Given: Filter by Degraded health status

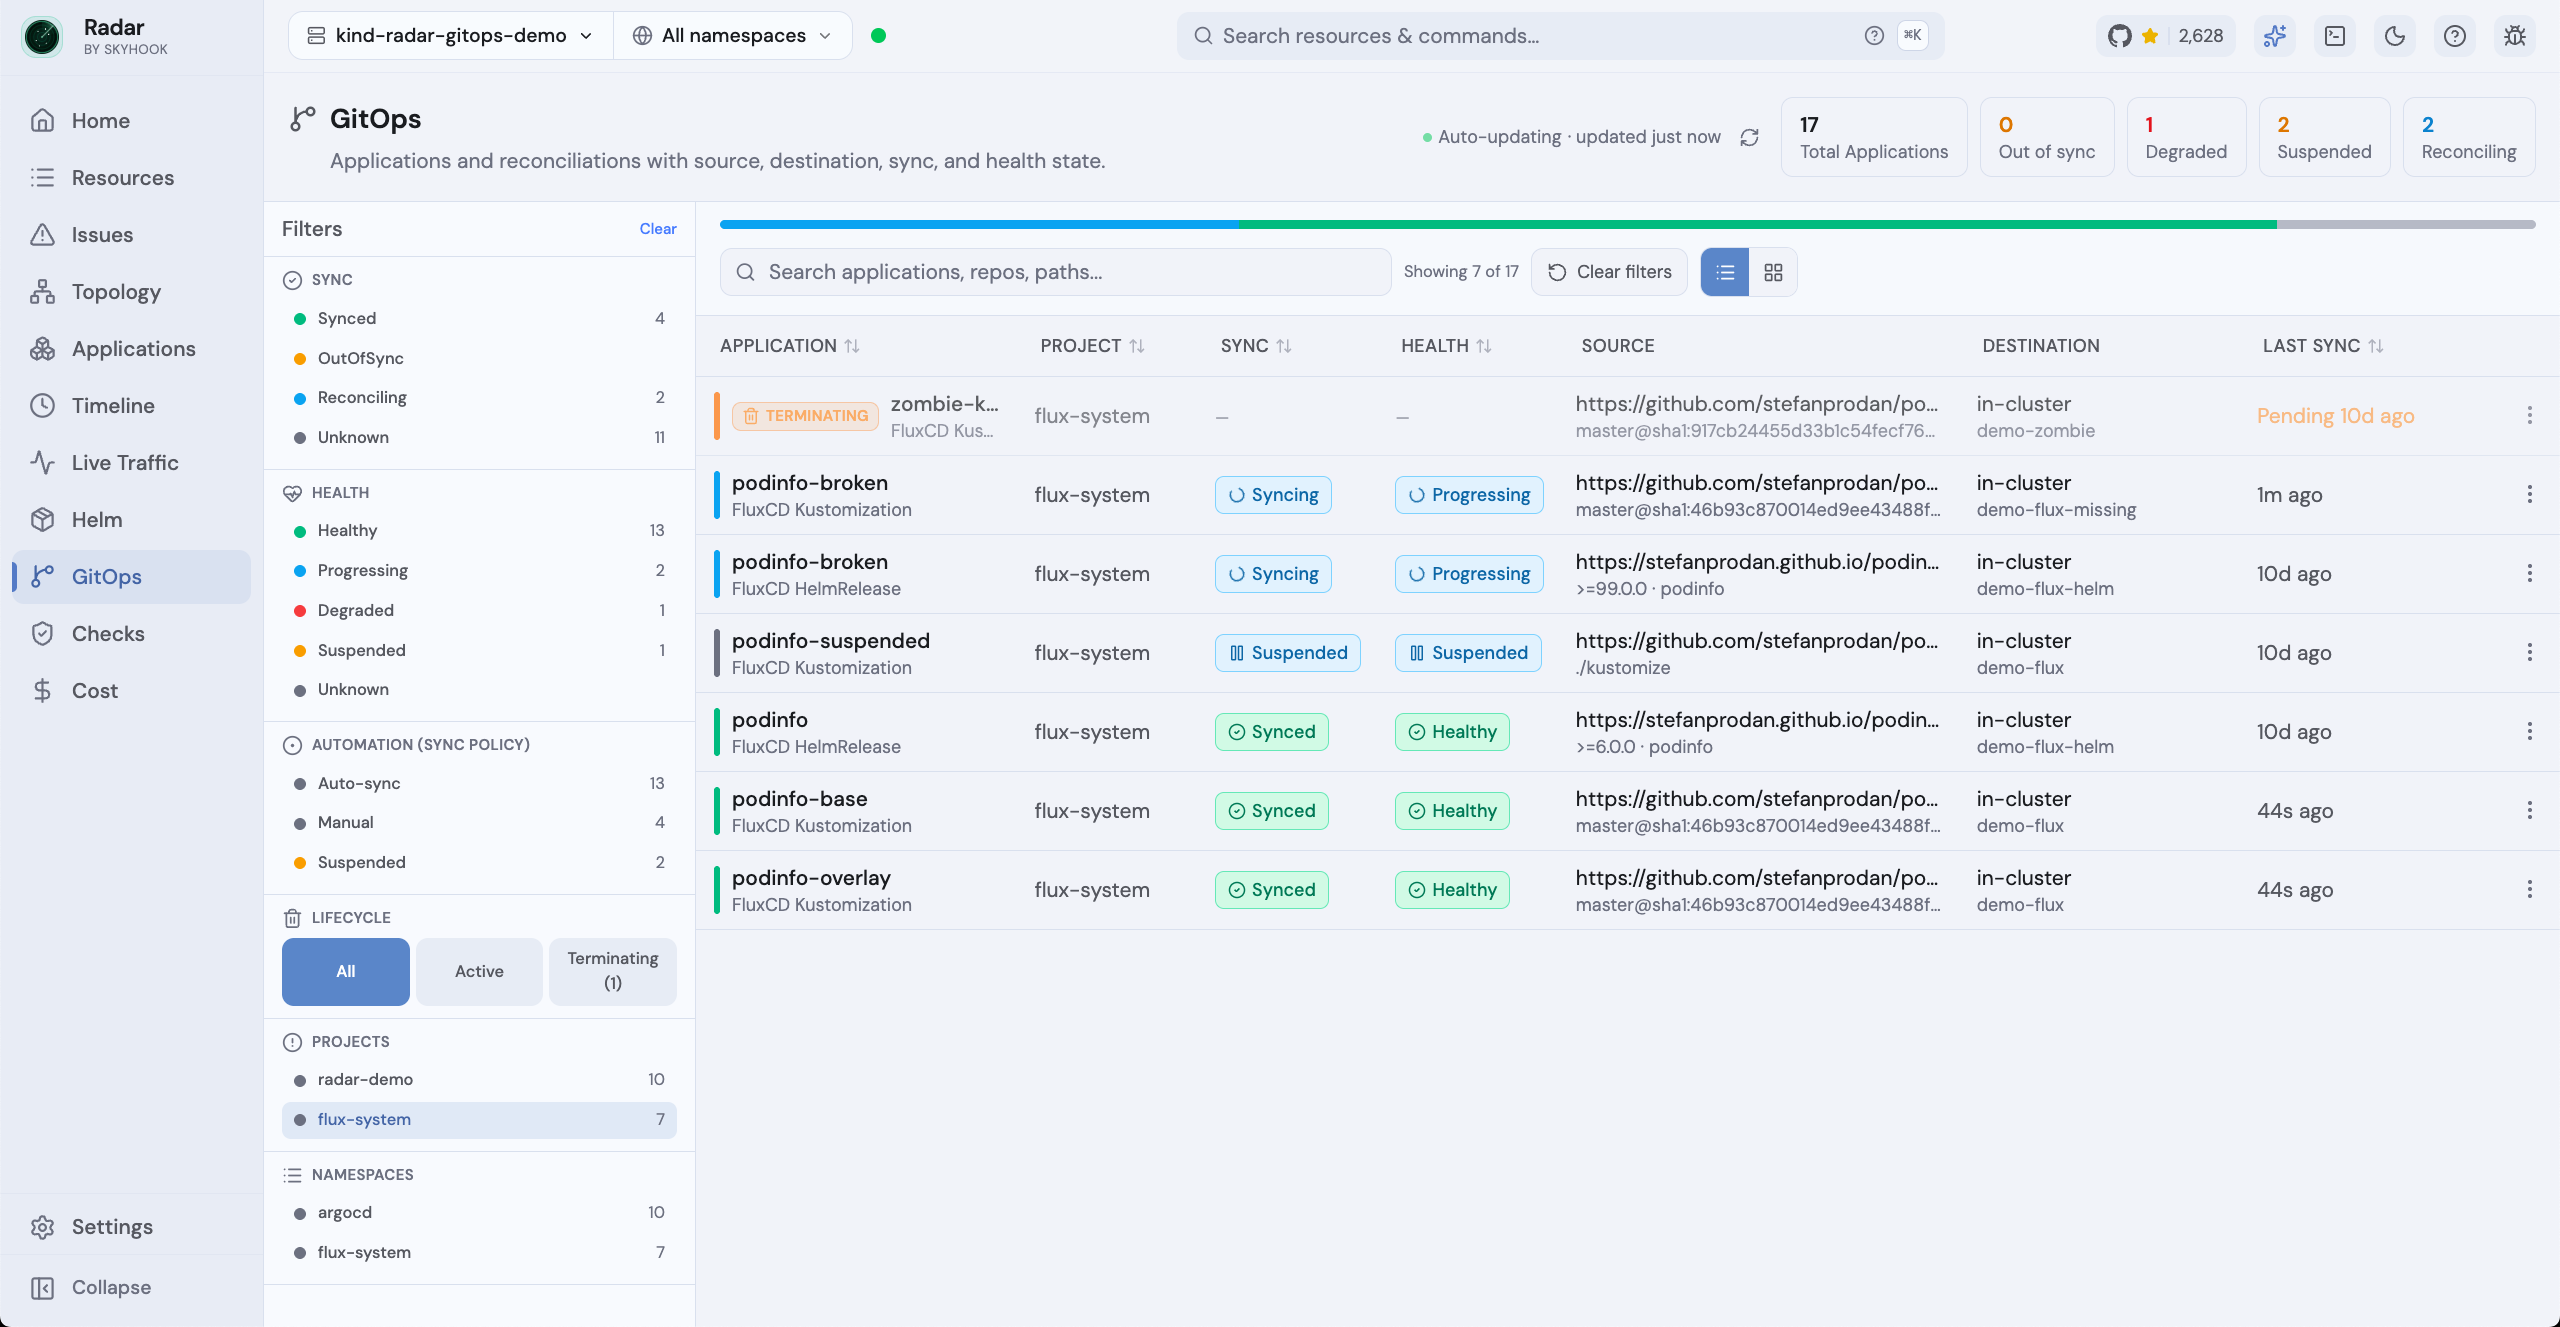Looking at the screenshot, I should pos(479,611).
